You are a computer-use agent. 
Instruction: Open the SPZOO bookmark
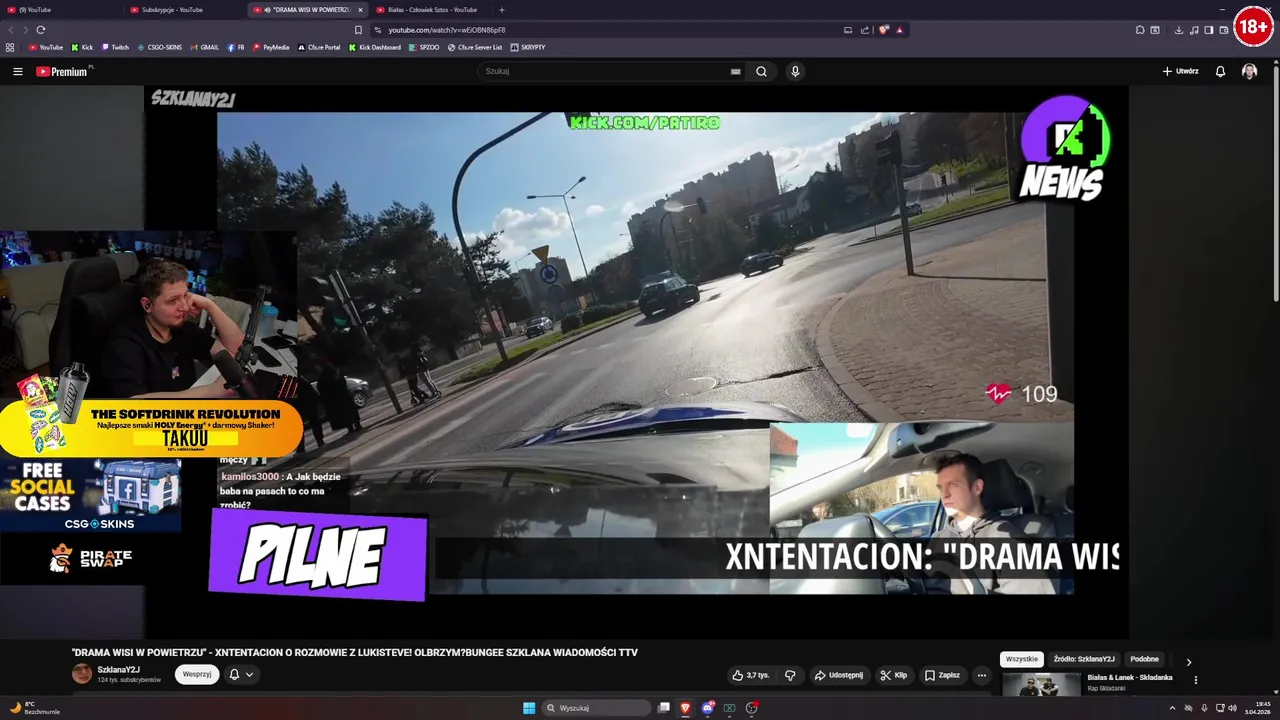[x=424, y=47]
